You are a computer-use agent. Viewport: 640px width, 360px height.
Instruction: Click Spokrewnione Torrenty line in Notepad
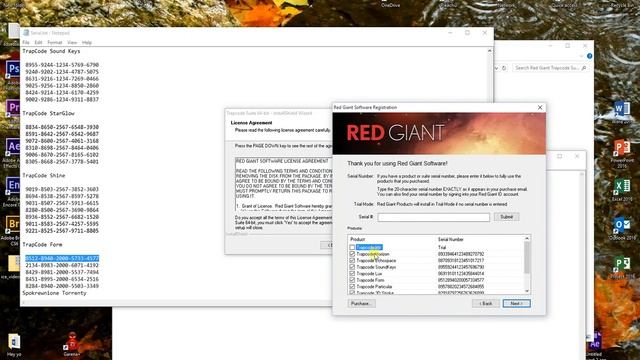click(54, 293)
